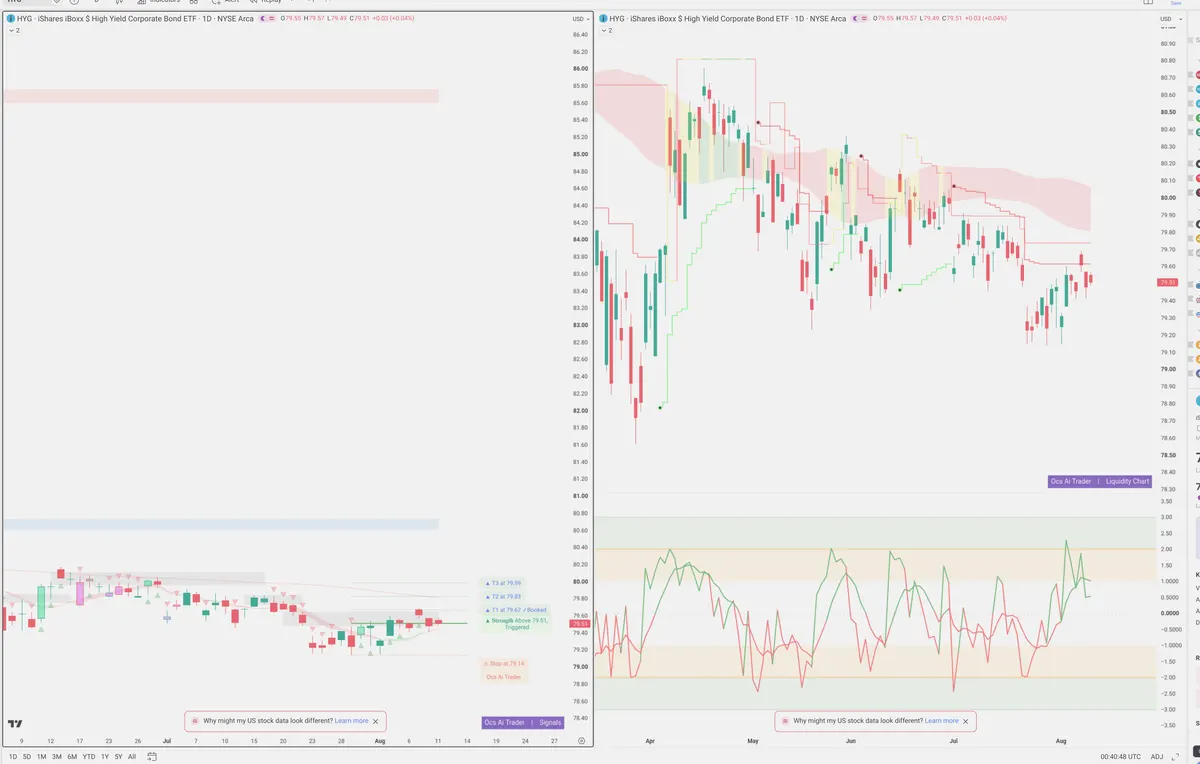Switch to the YTD time range
Image resolution: width=1200 pixels, height=764 pixels.
89,756
